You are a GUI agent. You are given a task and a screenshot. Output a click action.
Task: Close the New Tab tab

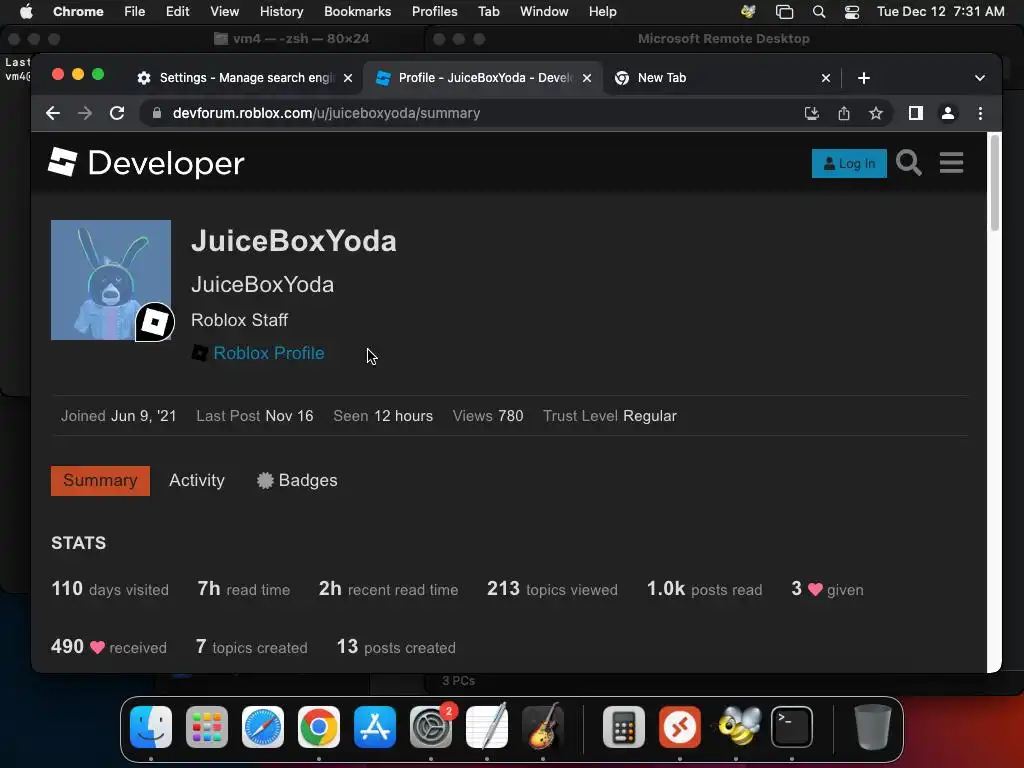[x=825, y=78]
